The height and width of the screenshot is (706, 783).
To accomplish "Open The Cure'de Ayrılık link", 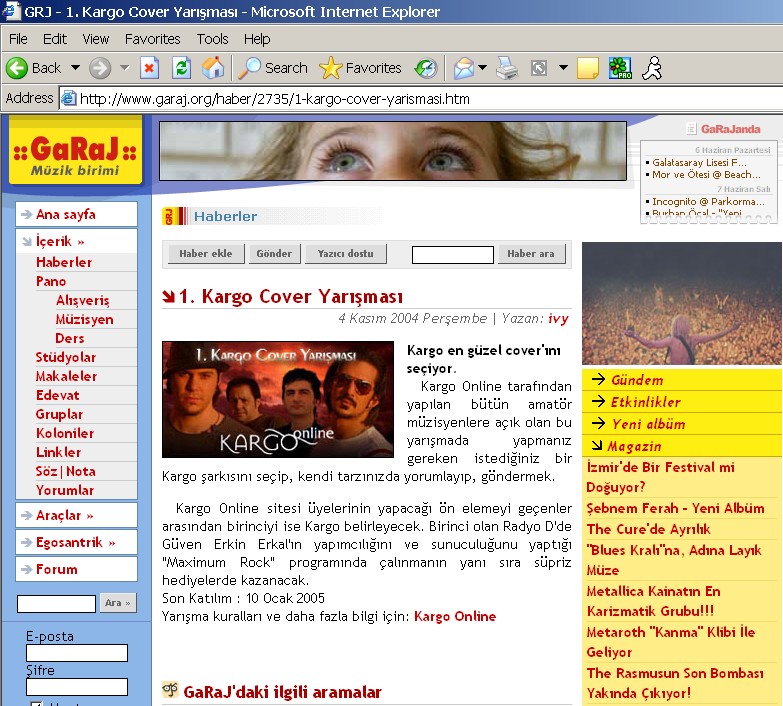I will tap(648, 529).
